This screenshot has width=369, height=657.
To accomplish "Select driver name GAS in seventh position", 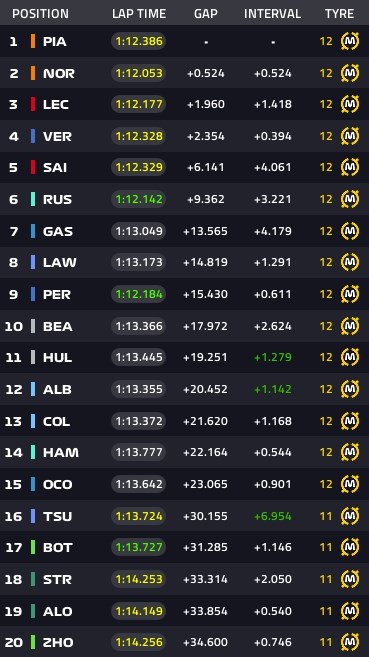I will 58,231.
